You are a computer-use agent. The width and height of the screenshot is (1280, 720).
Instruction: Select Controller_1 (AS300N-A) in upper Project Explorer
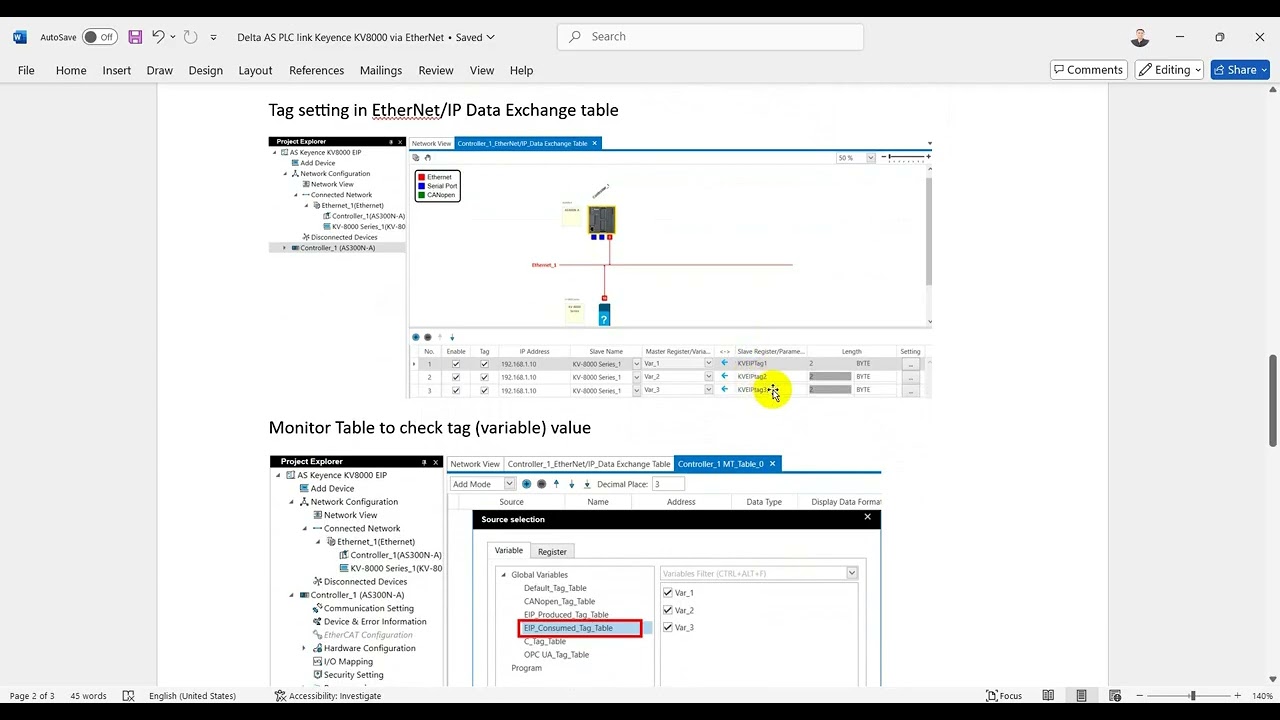(337, 248)
